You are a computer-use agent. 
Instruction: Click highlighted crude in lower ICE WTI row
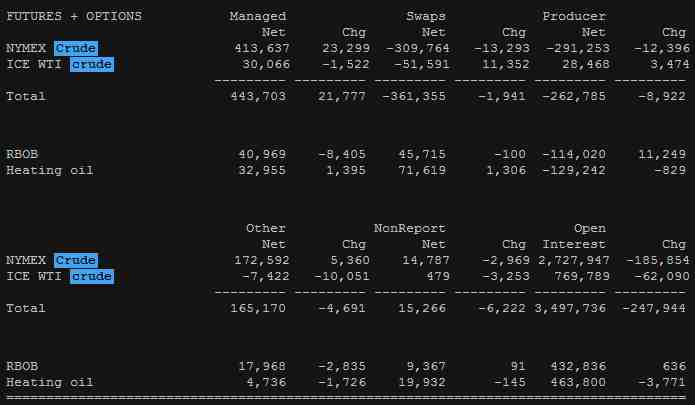[92, 276]
